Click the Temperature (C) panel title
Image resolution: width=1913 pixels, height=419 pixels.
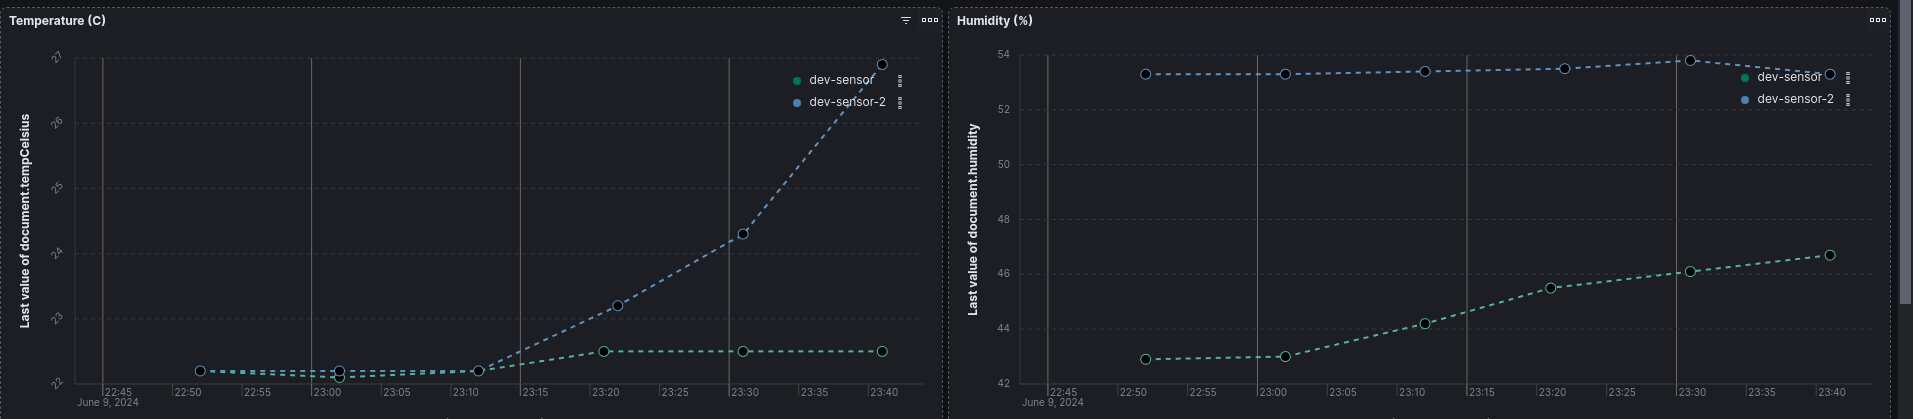(57, 20)
